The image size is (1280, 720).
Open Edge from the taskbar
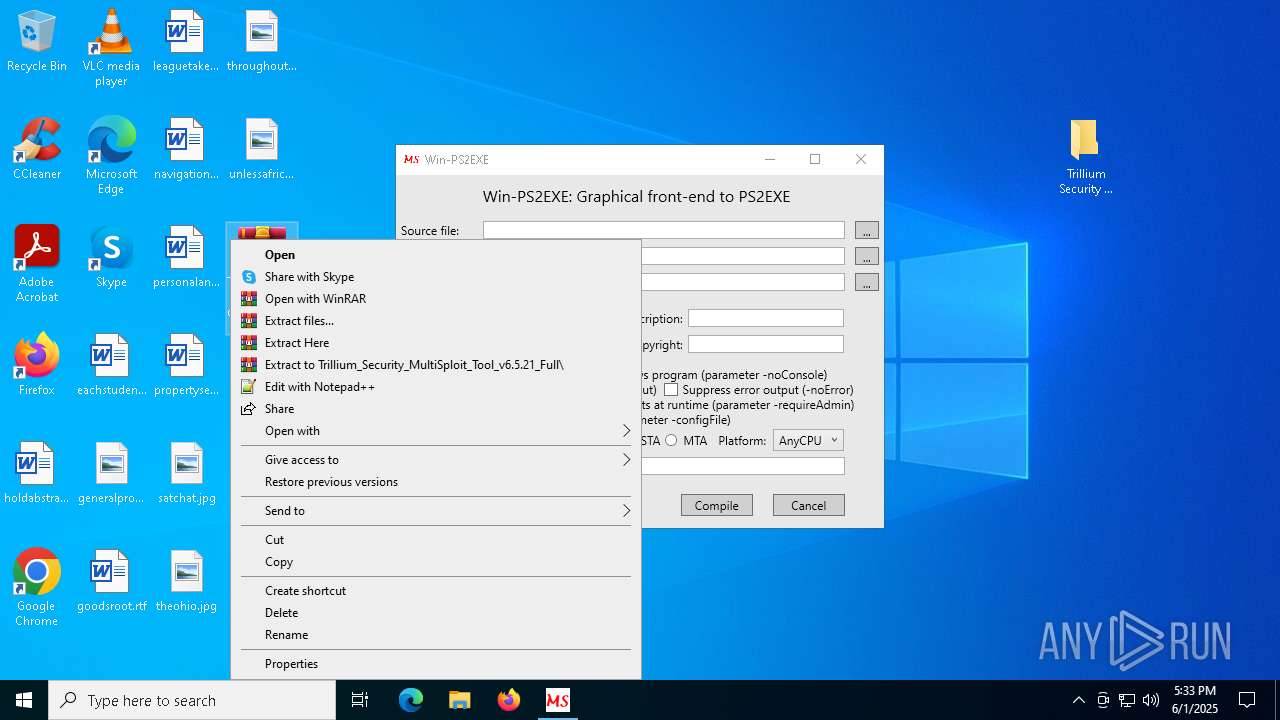tap(411, 700)
